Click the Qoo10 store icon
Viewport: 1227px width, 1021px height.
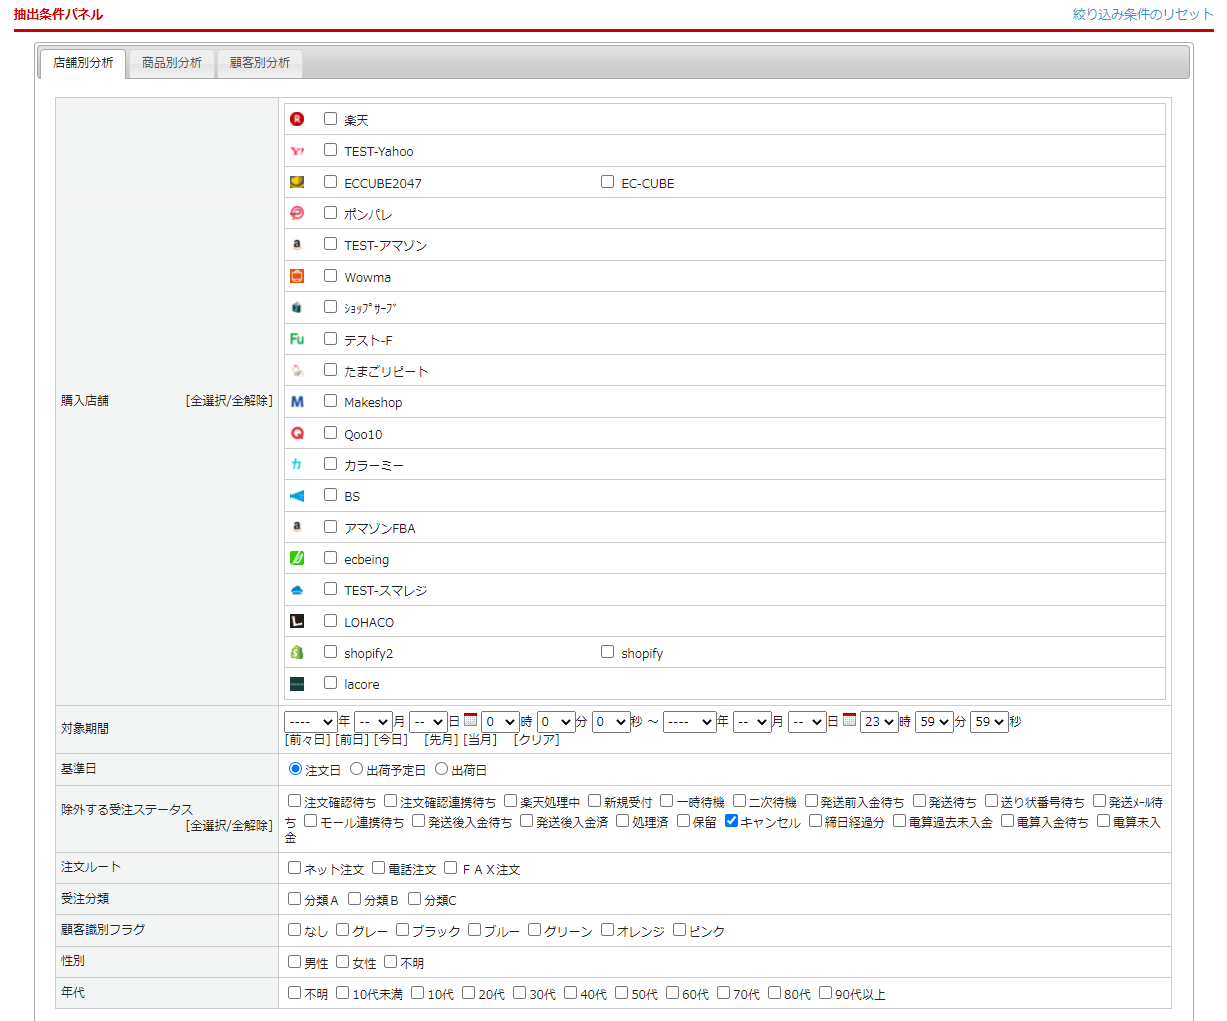pyautogui.click(x=297, y=433)
